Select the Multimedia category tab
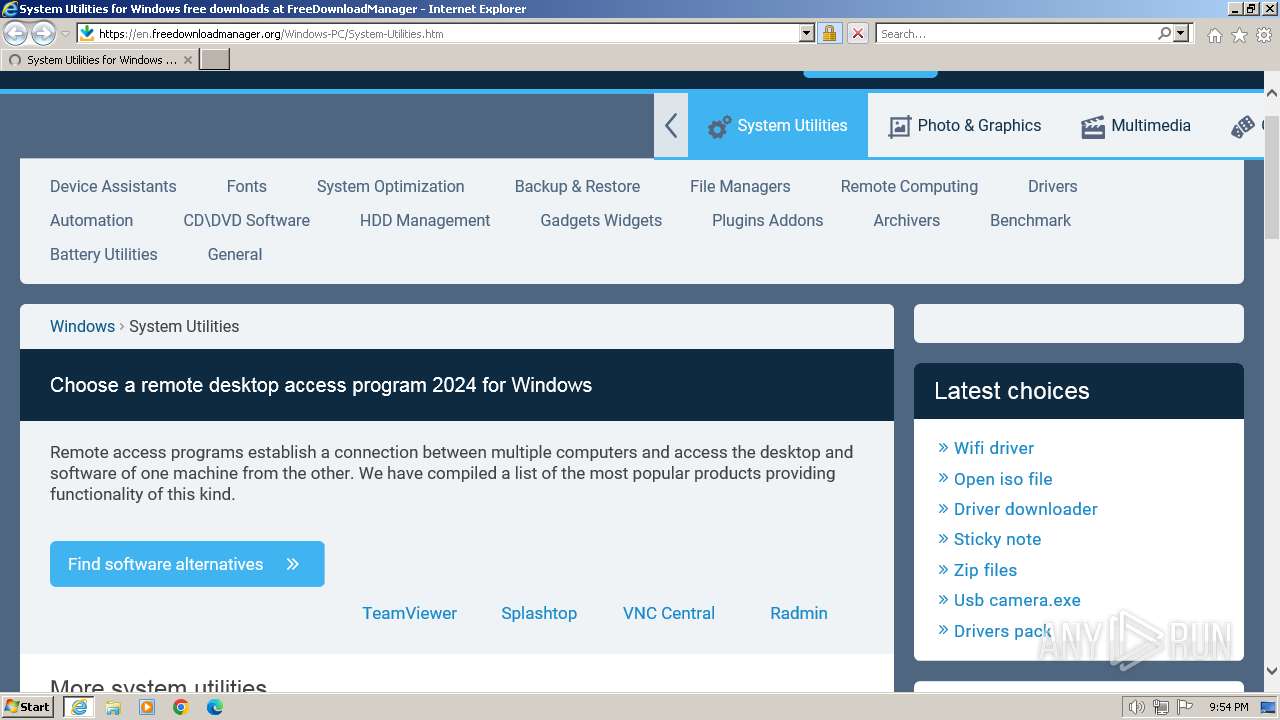This screenshot has width=1280, height=720. pos(1136,125)
